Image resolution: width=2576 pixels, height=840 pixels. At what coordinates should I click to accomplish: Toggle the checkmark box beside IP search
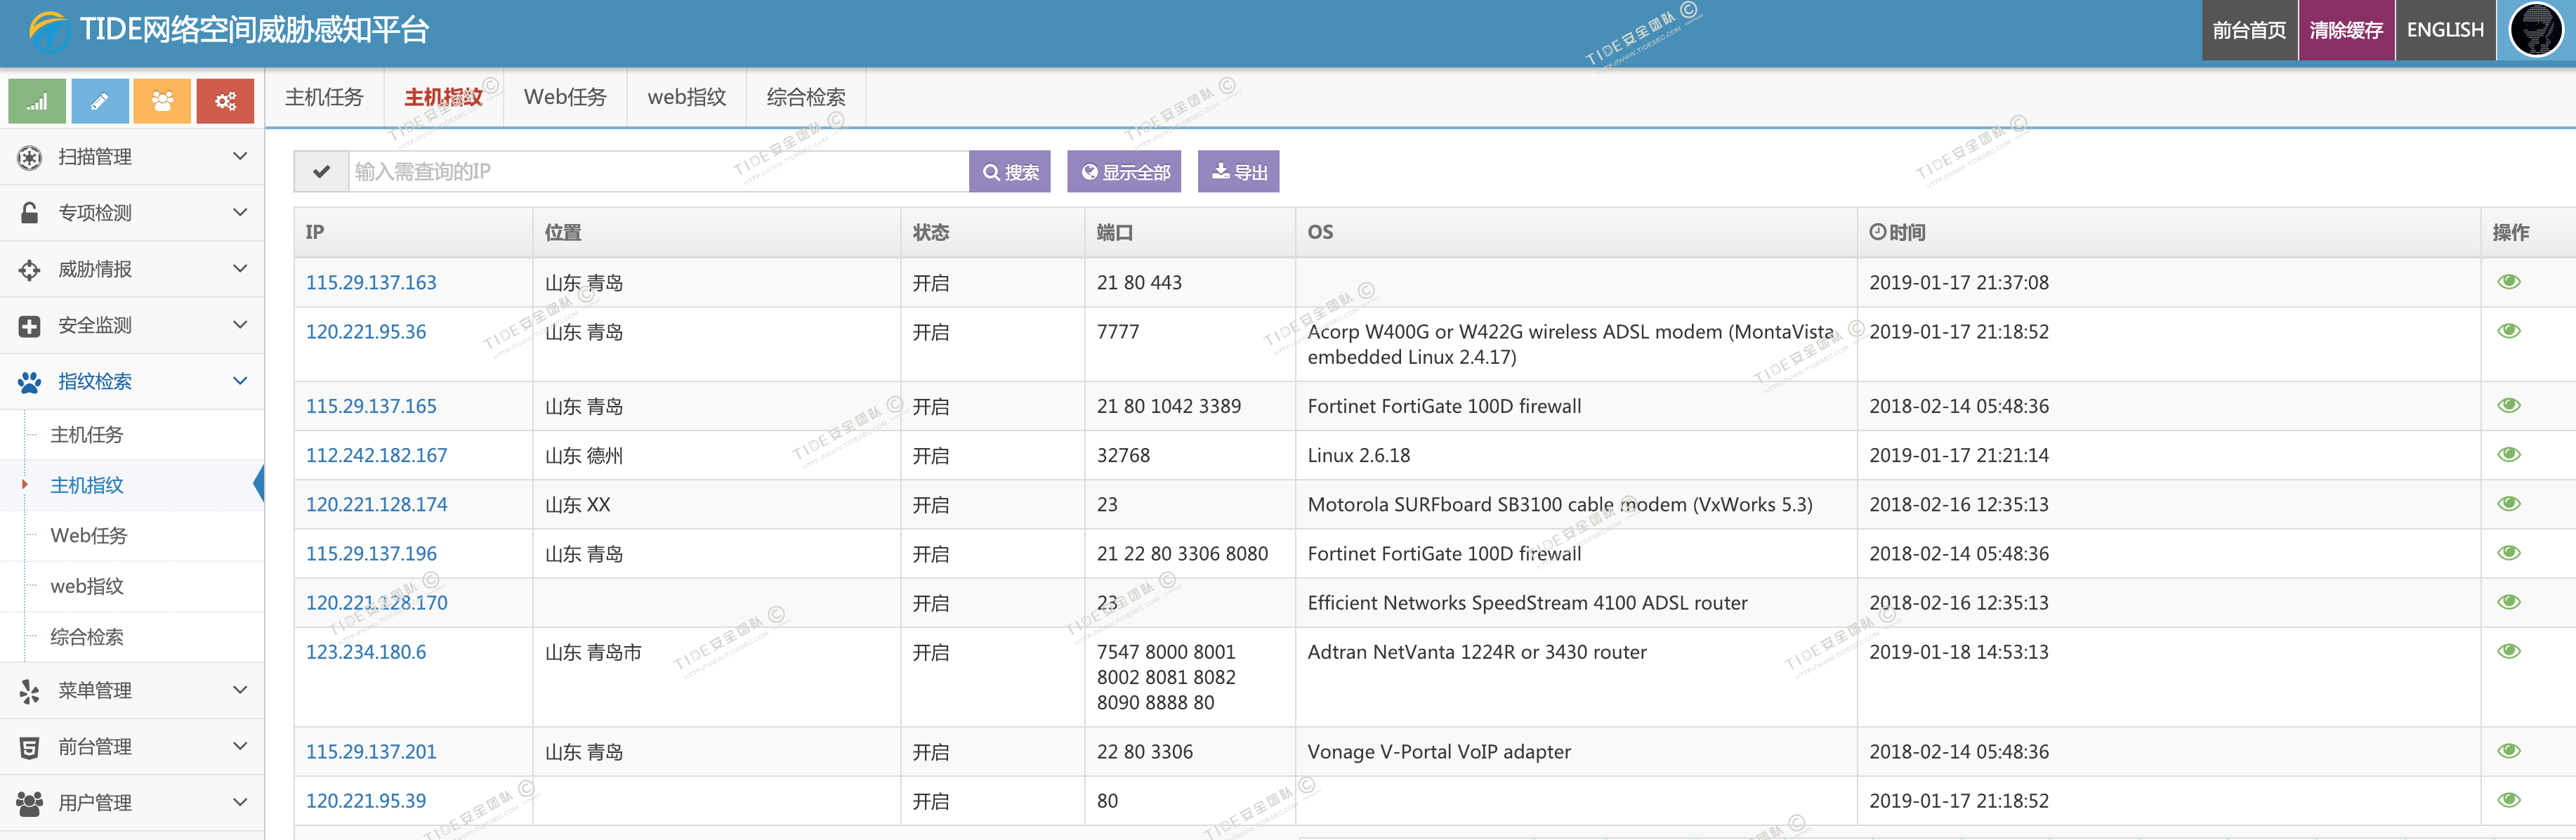(321, 172)
